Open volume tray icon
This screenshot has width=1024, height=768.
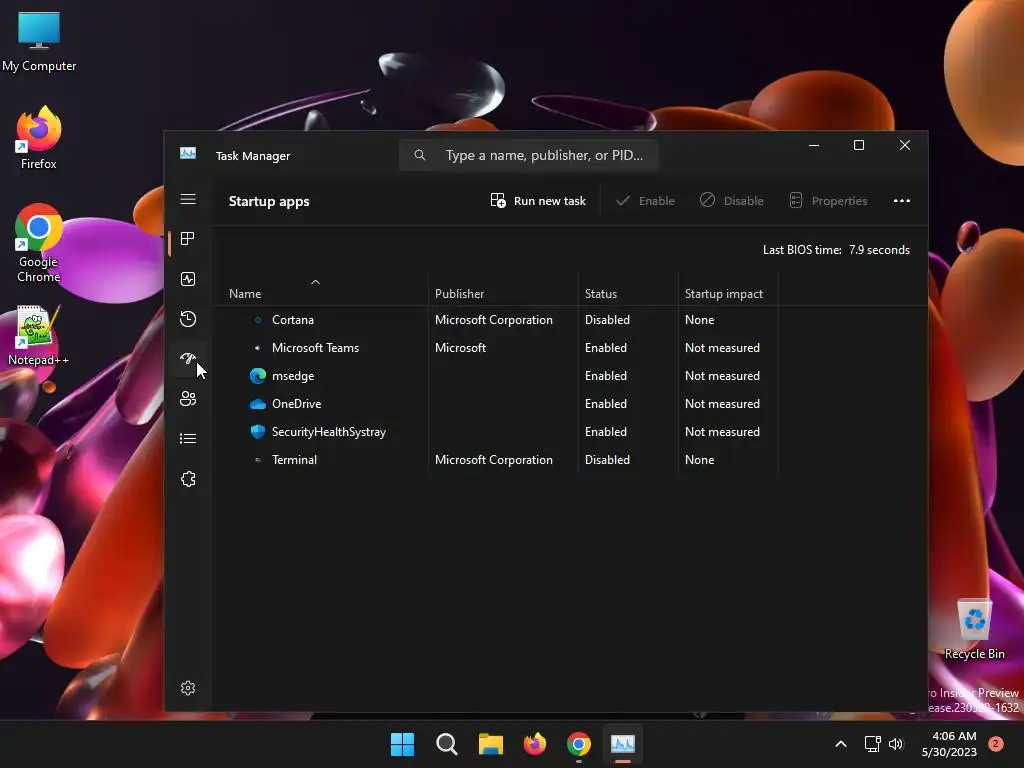click(896, 744)
